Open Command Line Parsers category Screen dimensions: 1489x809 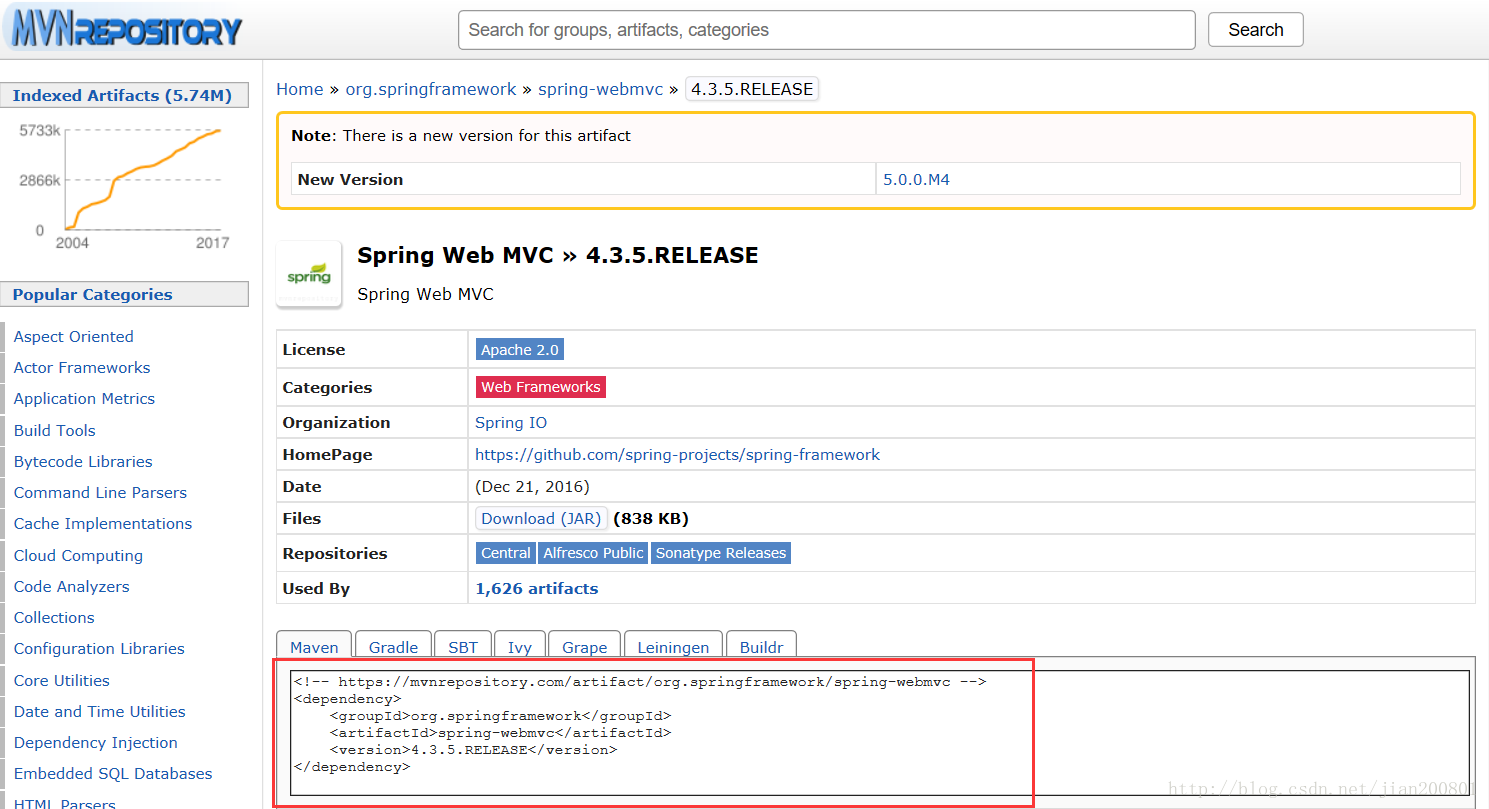100,493
